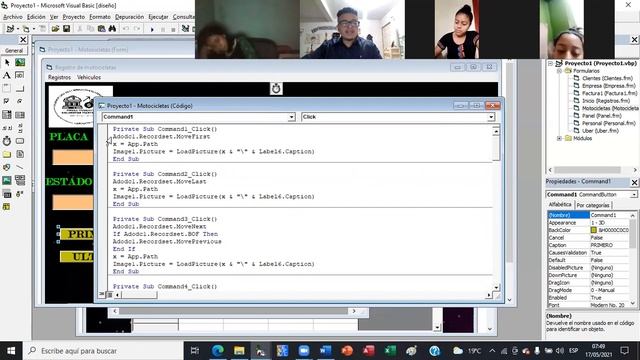Open the Proyecto menu
The image size is (640, 360).
coord(73,17)
